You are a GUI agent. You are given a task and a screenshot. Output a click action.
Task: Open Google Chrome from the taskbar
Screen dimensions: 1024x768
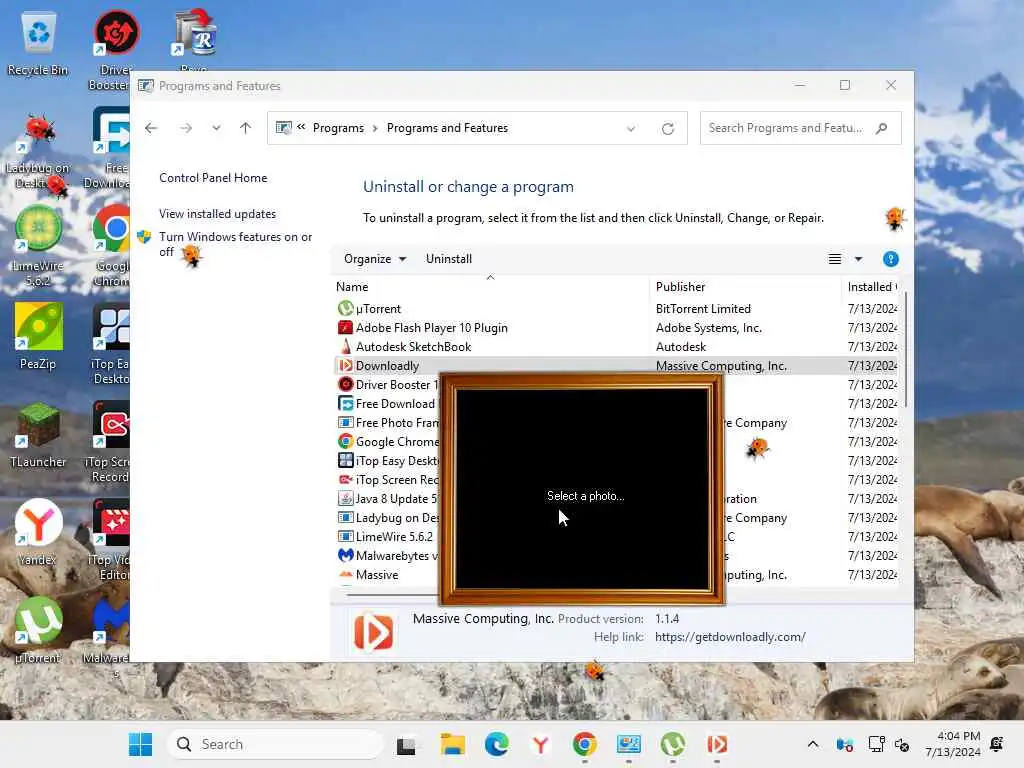pos(584,744)
